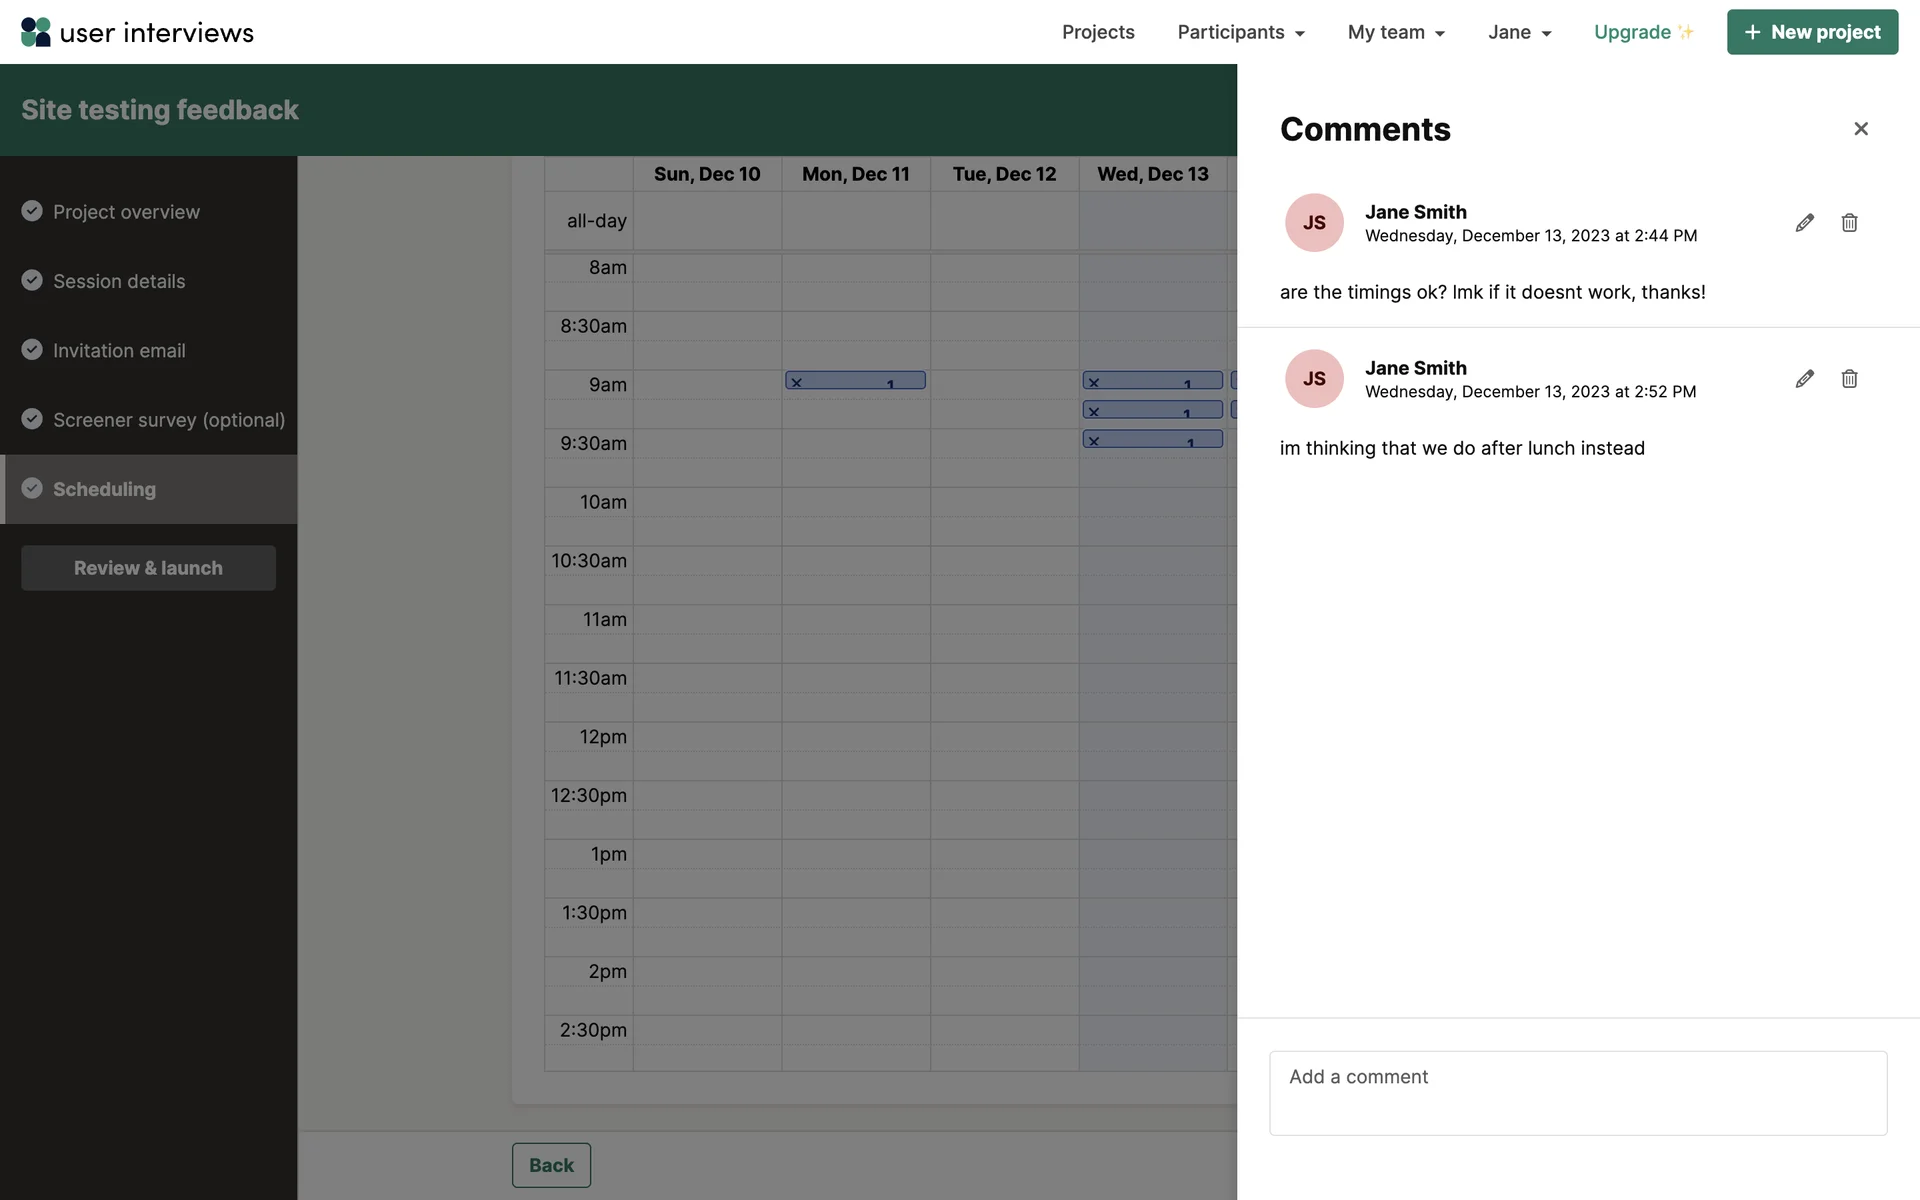1920x1200 pixels.
Task: Open the Scheduling step in sidebar
Action: 104,489
